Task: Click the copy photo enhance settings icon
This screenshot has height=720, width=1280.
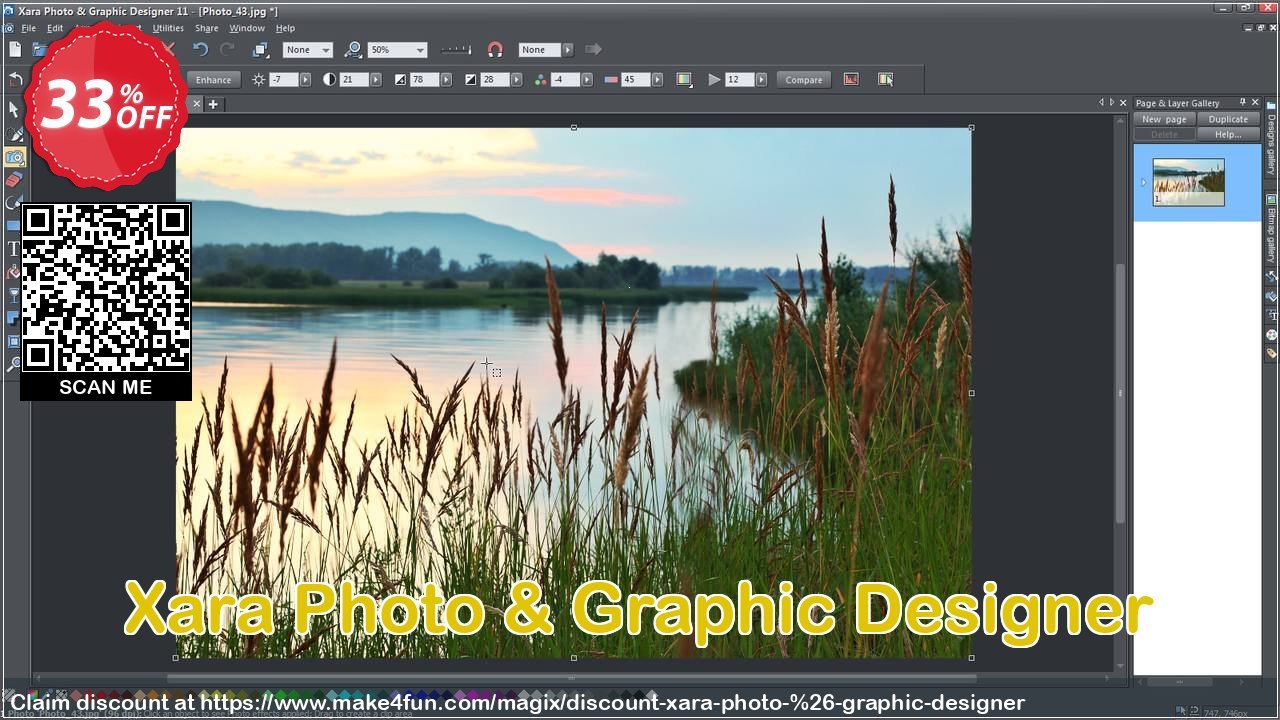Action: point(885,79)
